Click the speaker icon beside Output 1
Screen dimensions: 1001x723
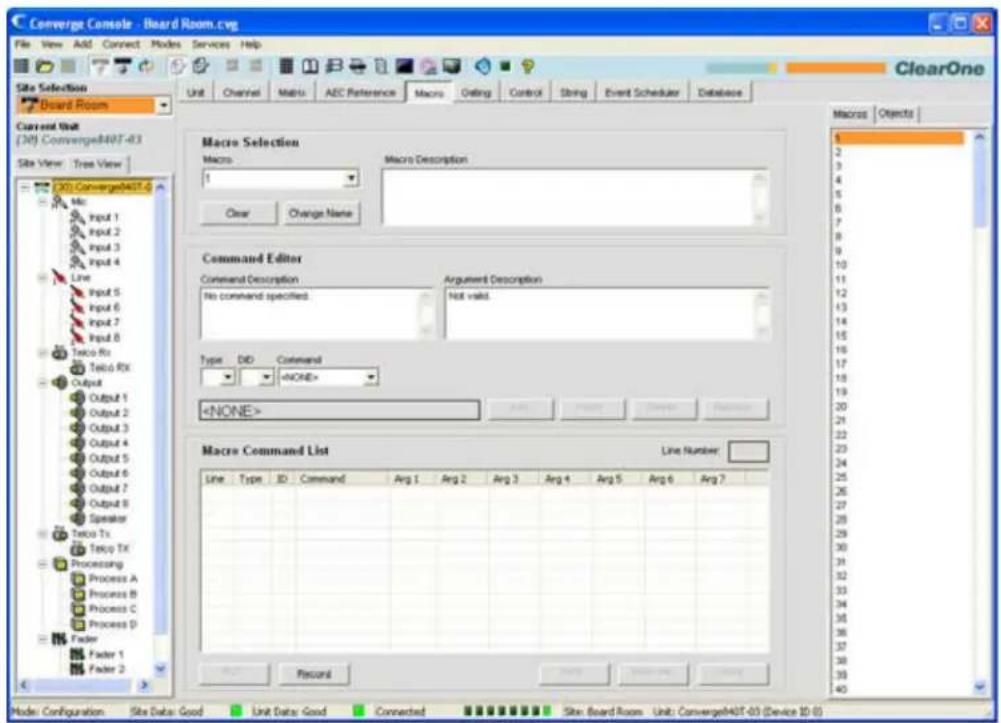(77, 398)
